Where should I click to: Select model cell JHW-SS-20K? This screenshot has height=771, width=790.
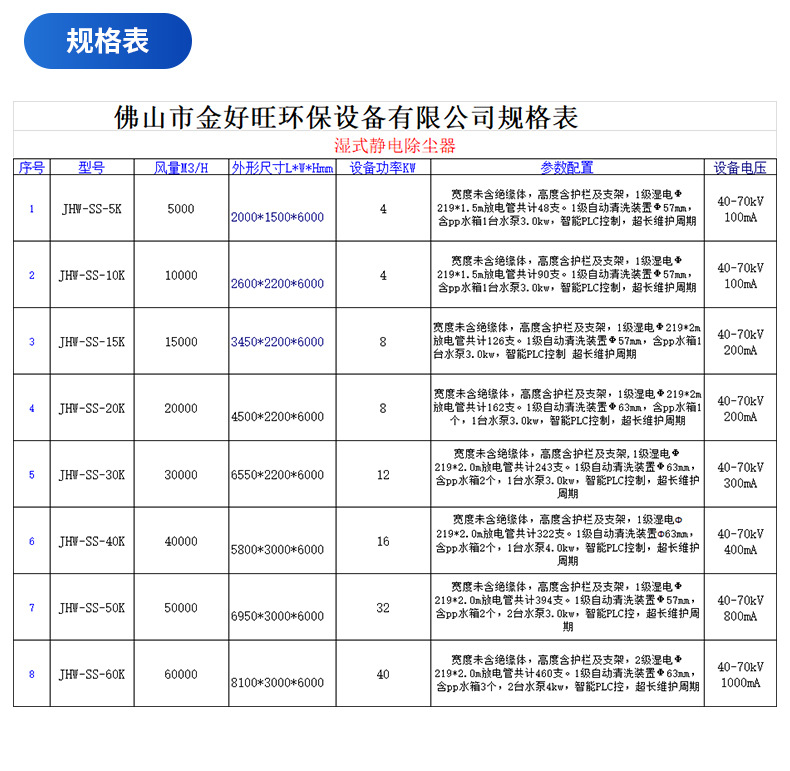92,408
